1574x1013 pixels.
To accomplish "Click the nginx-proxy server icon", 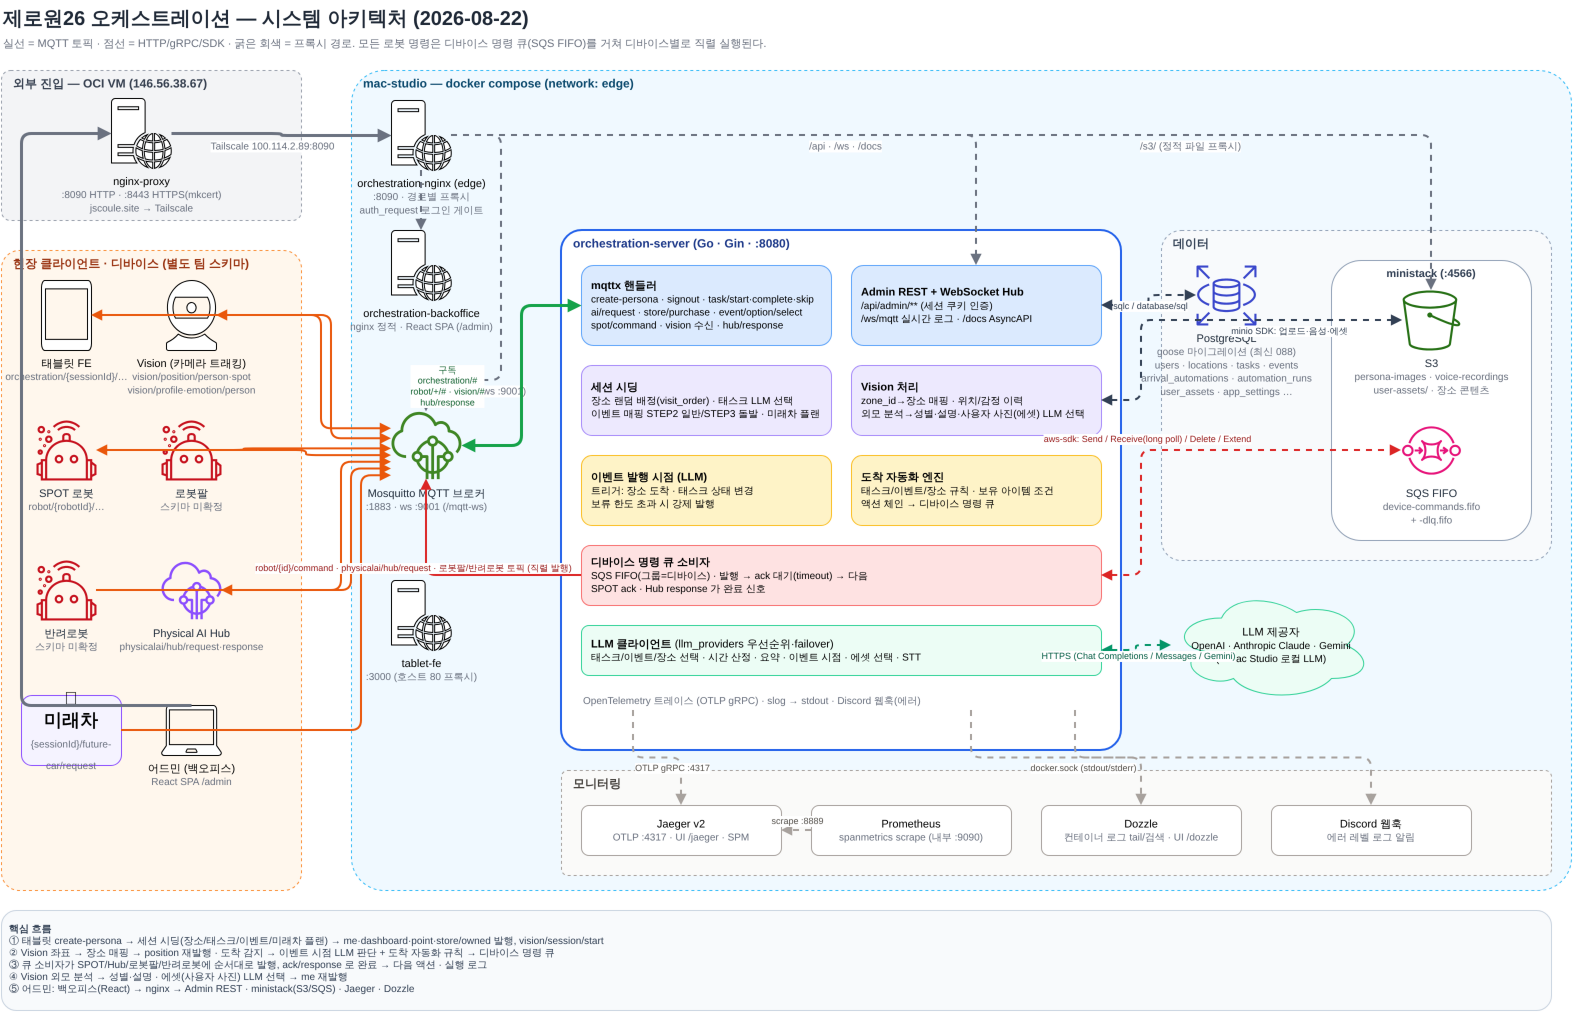I will pos(141,134).
